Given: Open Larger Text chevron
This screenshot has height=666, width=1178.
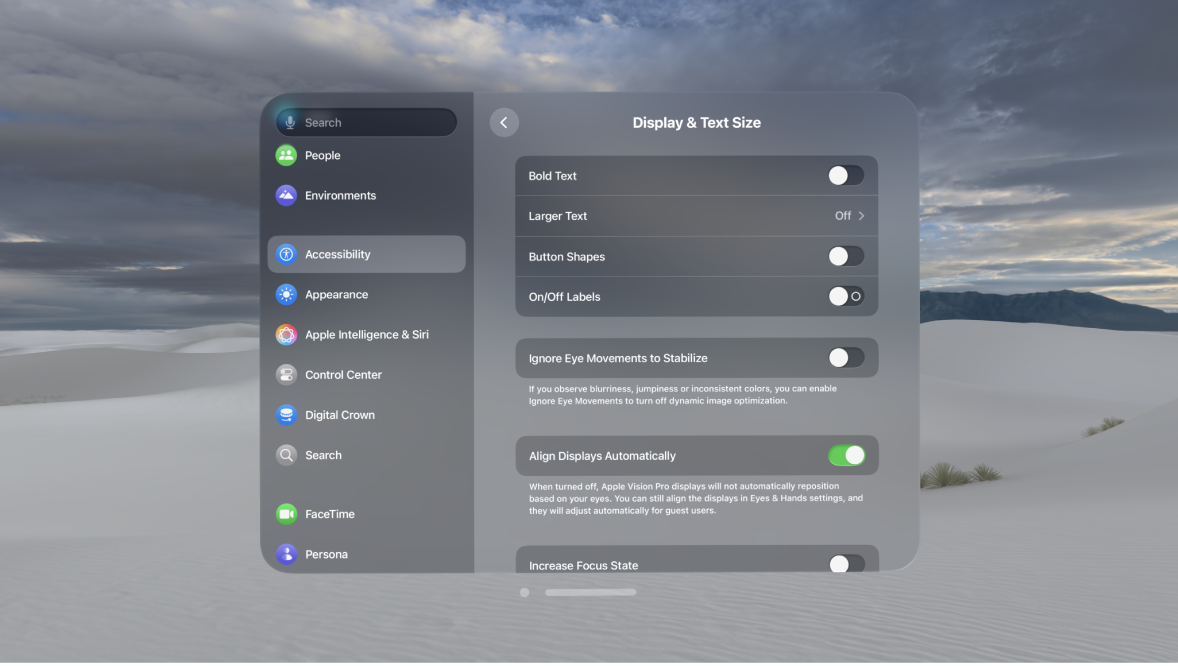Looking at the screenshot, I should [861, 216].
